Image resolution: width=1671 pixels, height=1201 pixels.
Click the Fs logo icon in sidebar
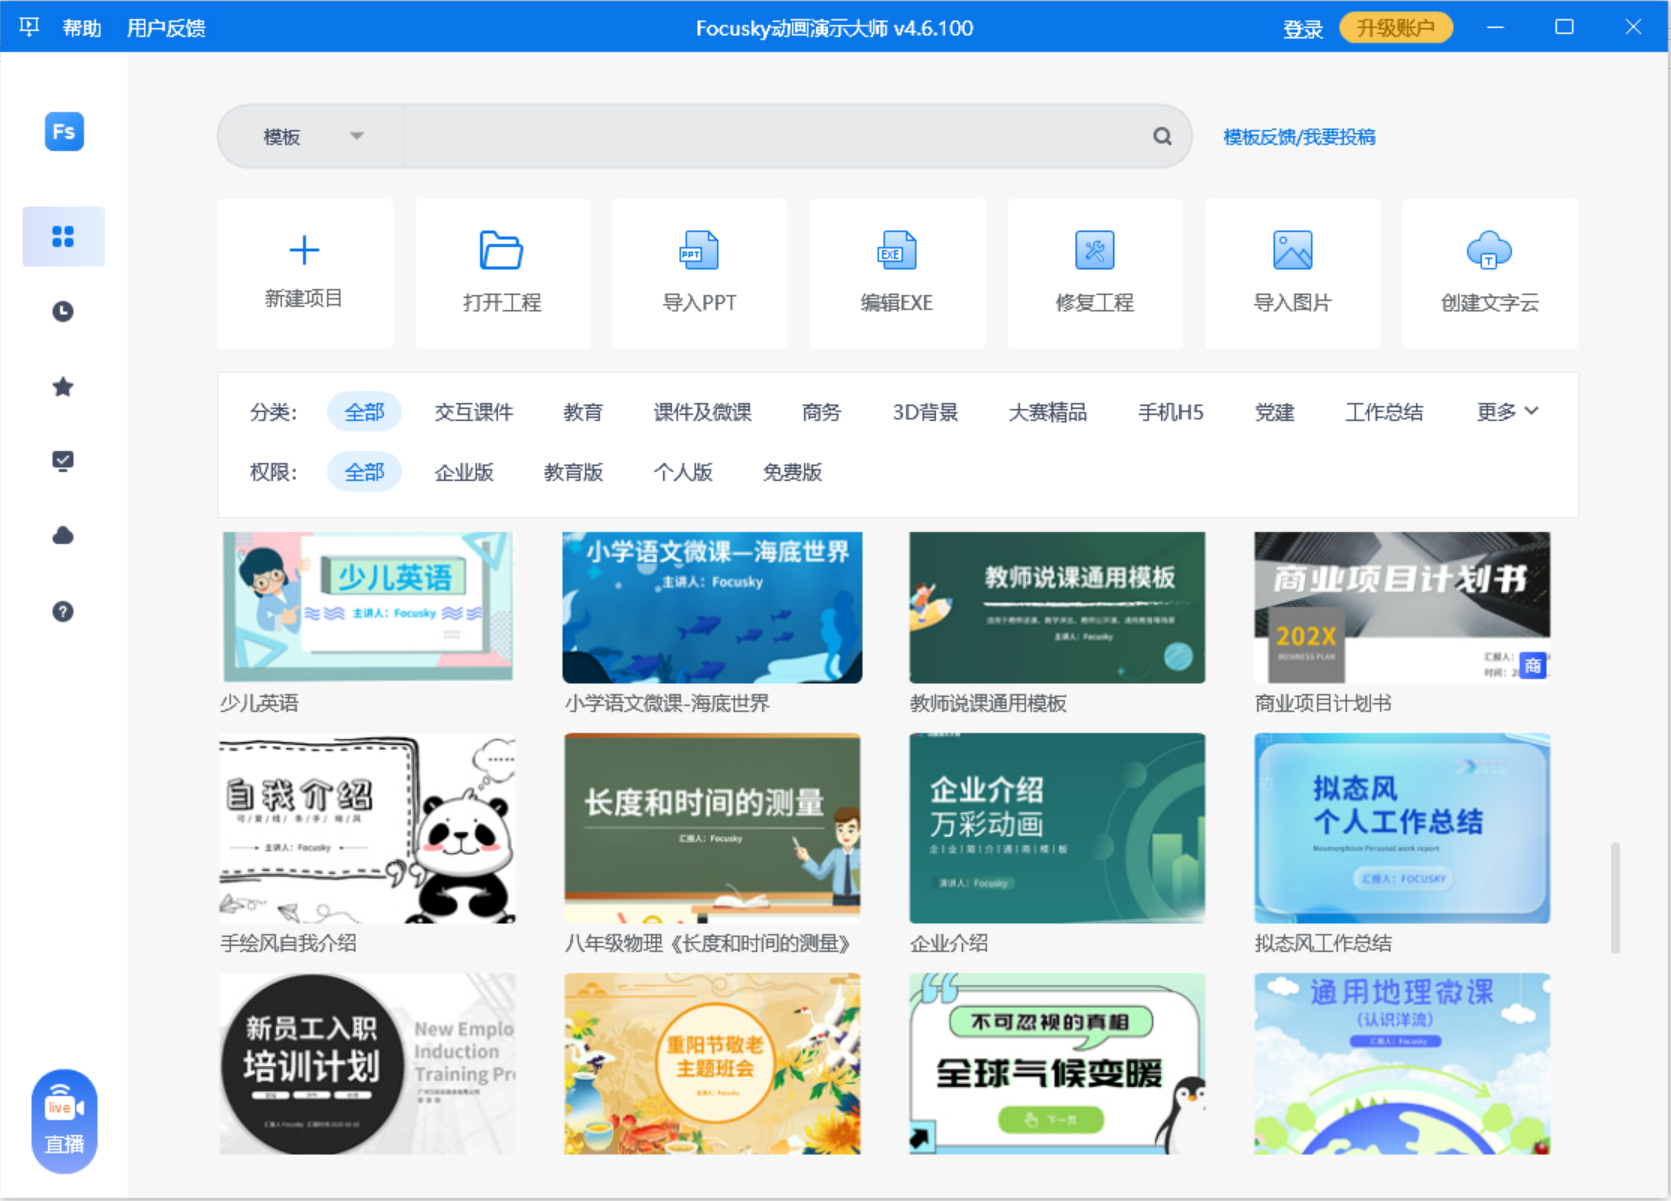pos(64,131)
